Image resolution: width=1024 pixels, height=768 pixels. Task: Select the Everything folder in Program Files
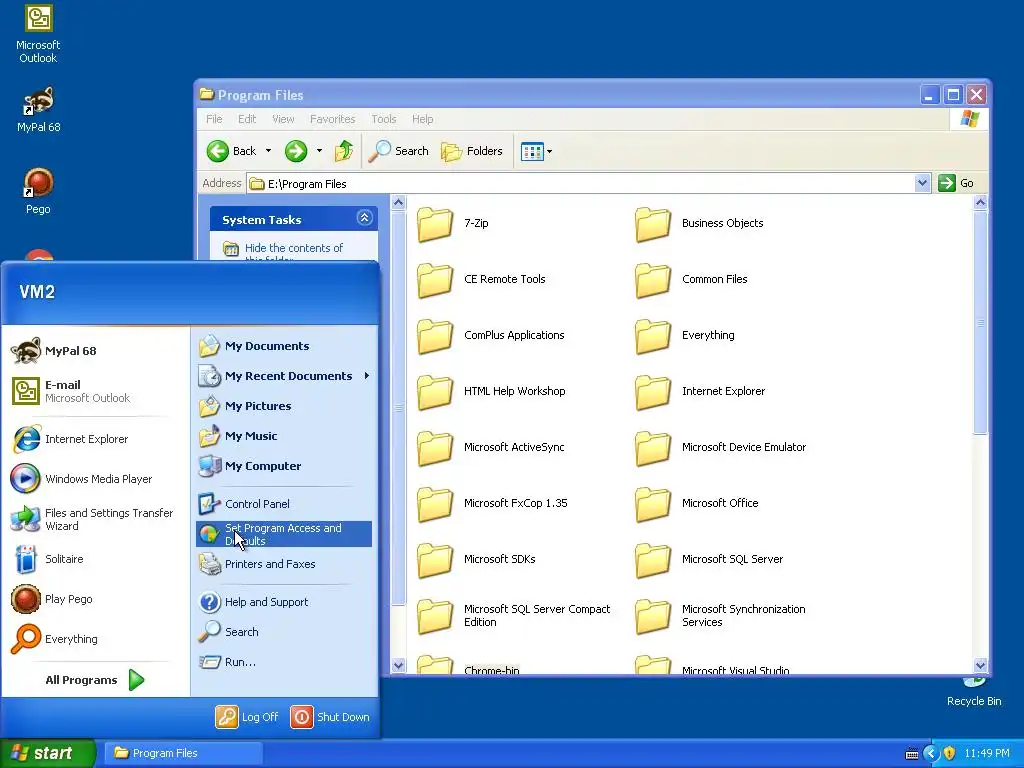[684, 336]
